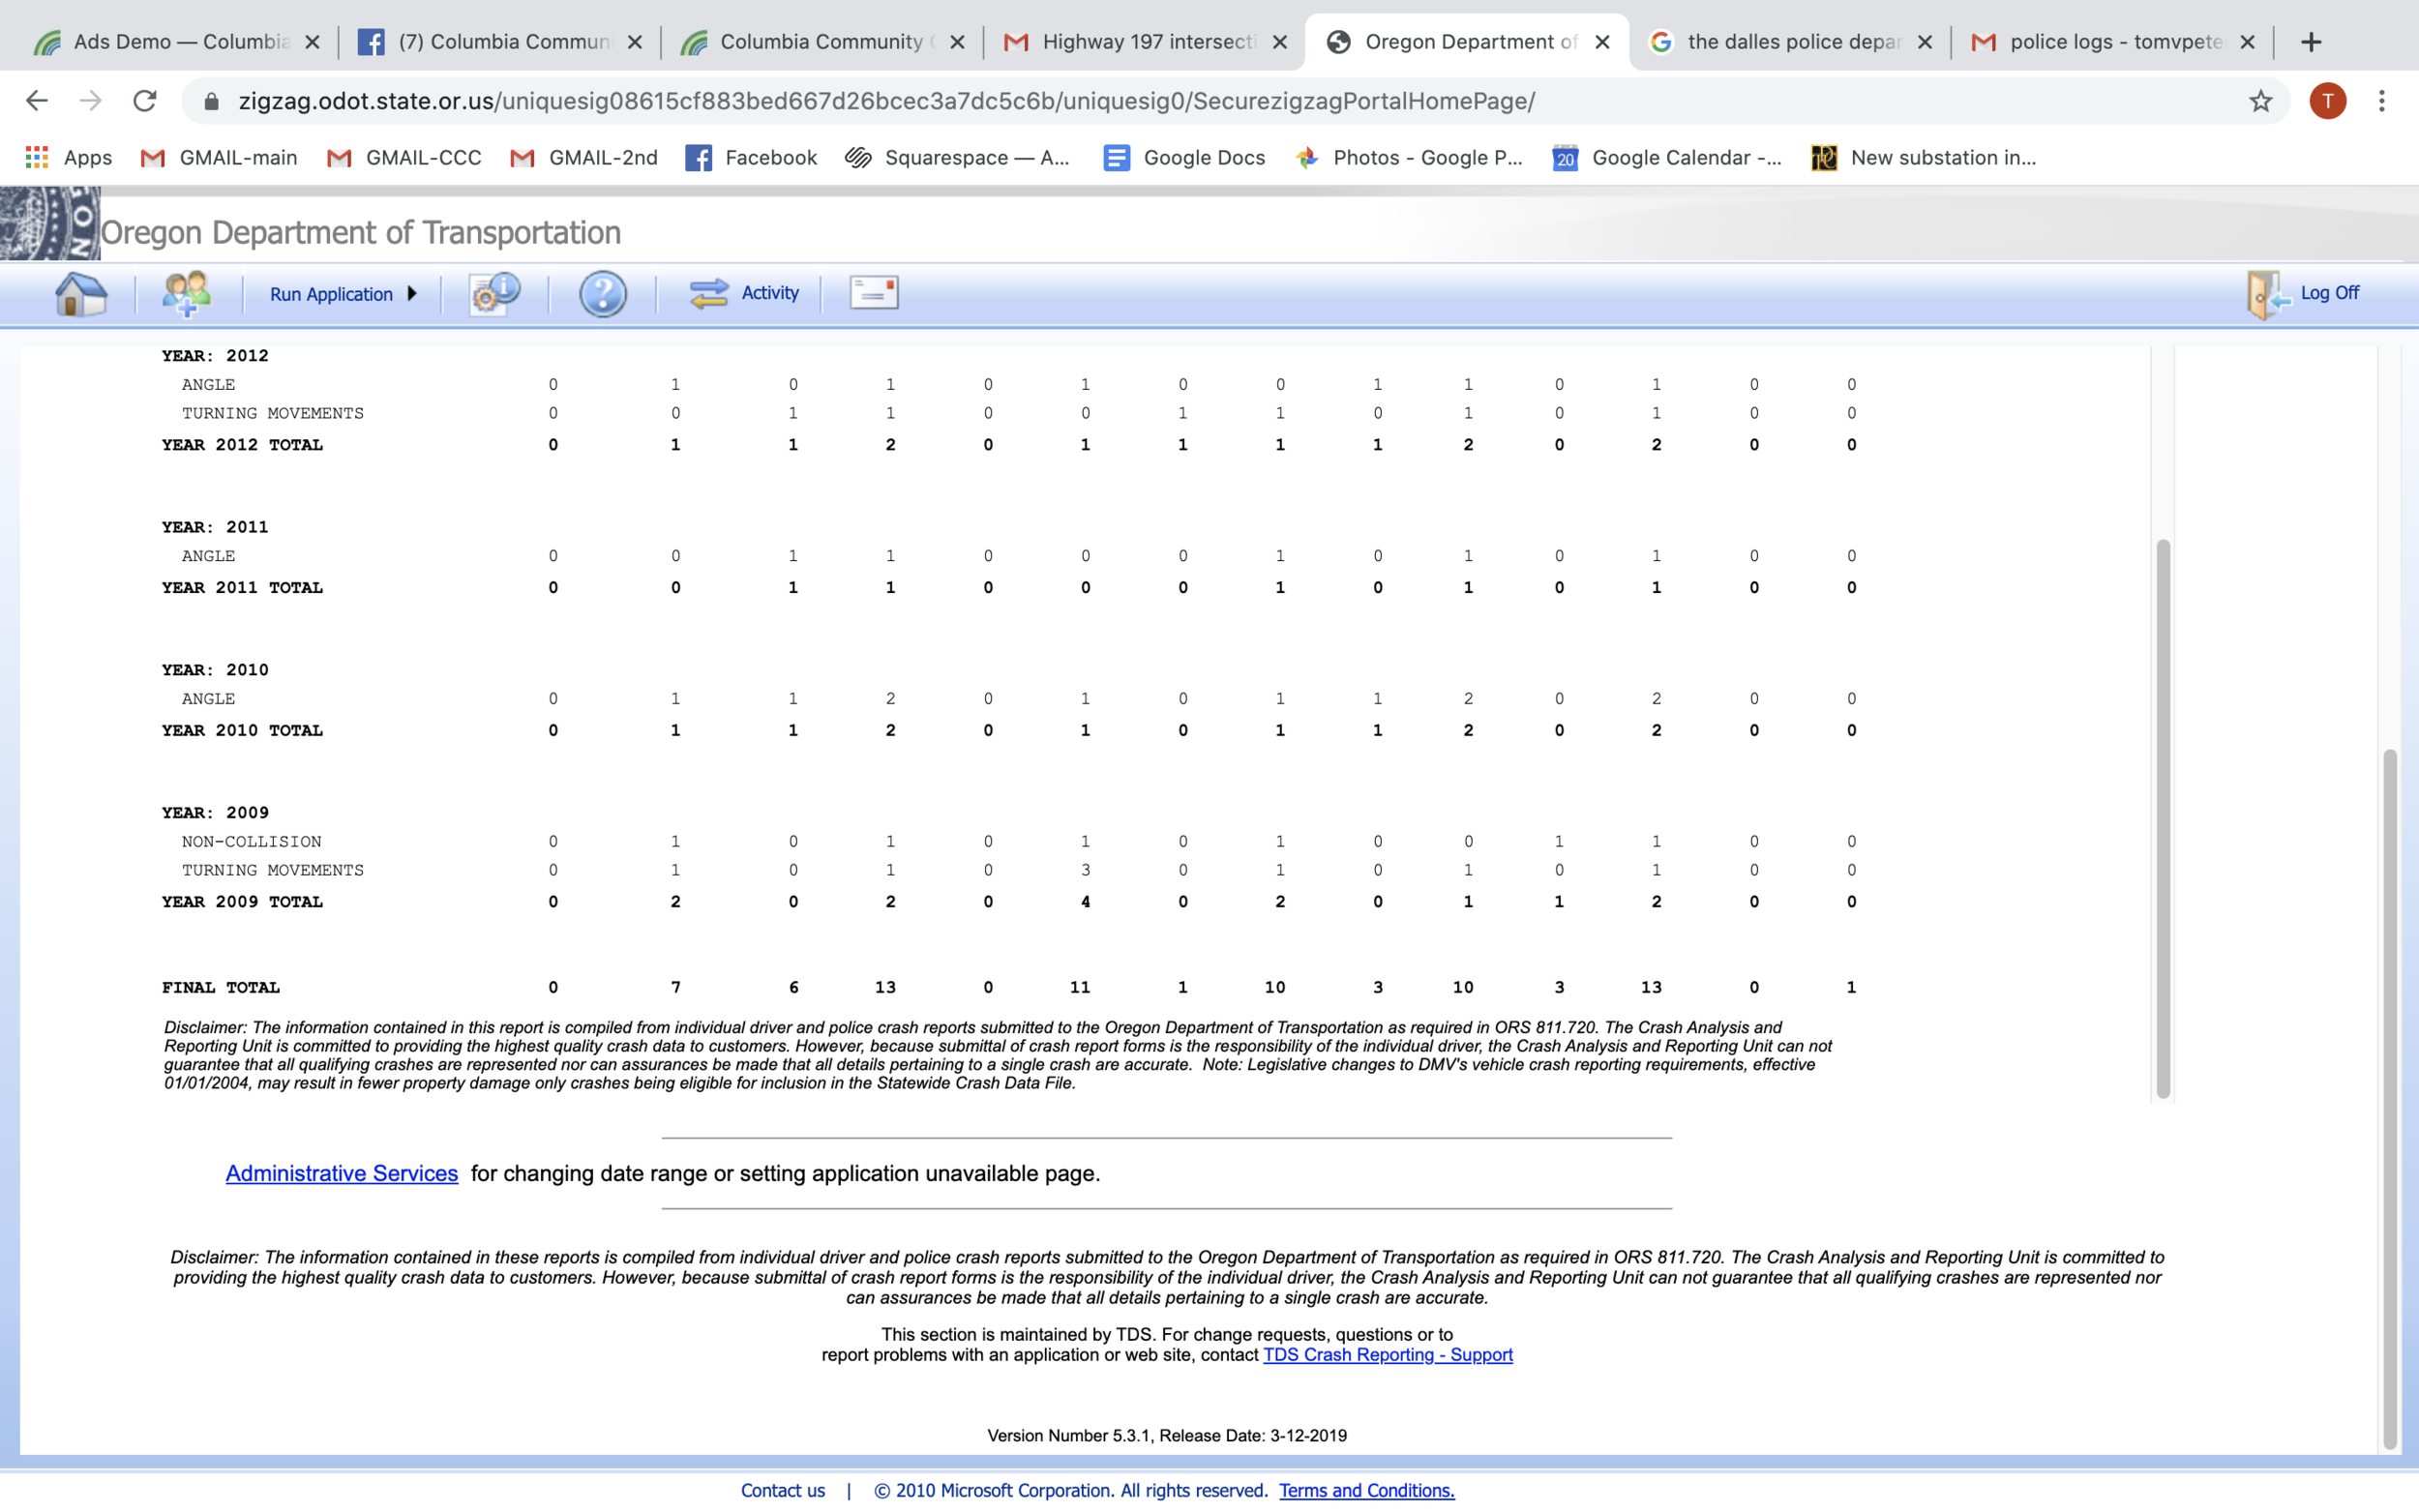
Task: Click the application info magnifier icon
Action: coord(494,293)
